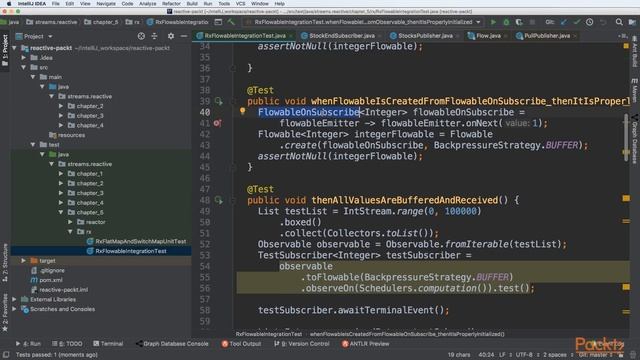Click the Apple menu icon
Viewport: 640px width, 360px height.
pyautogui.click(x=9, y=4)
